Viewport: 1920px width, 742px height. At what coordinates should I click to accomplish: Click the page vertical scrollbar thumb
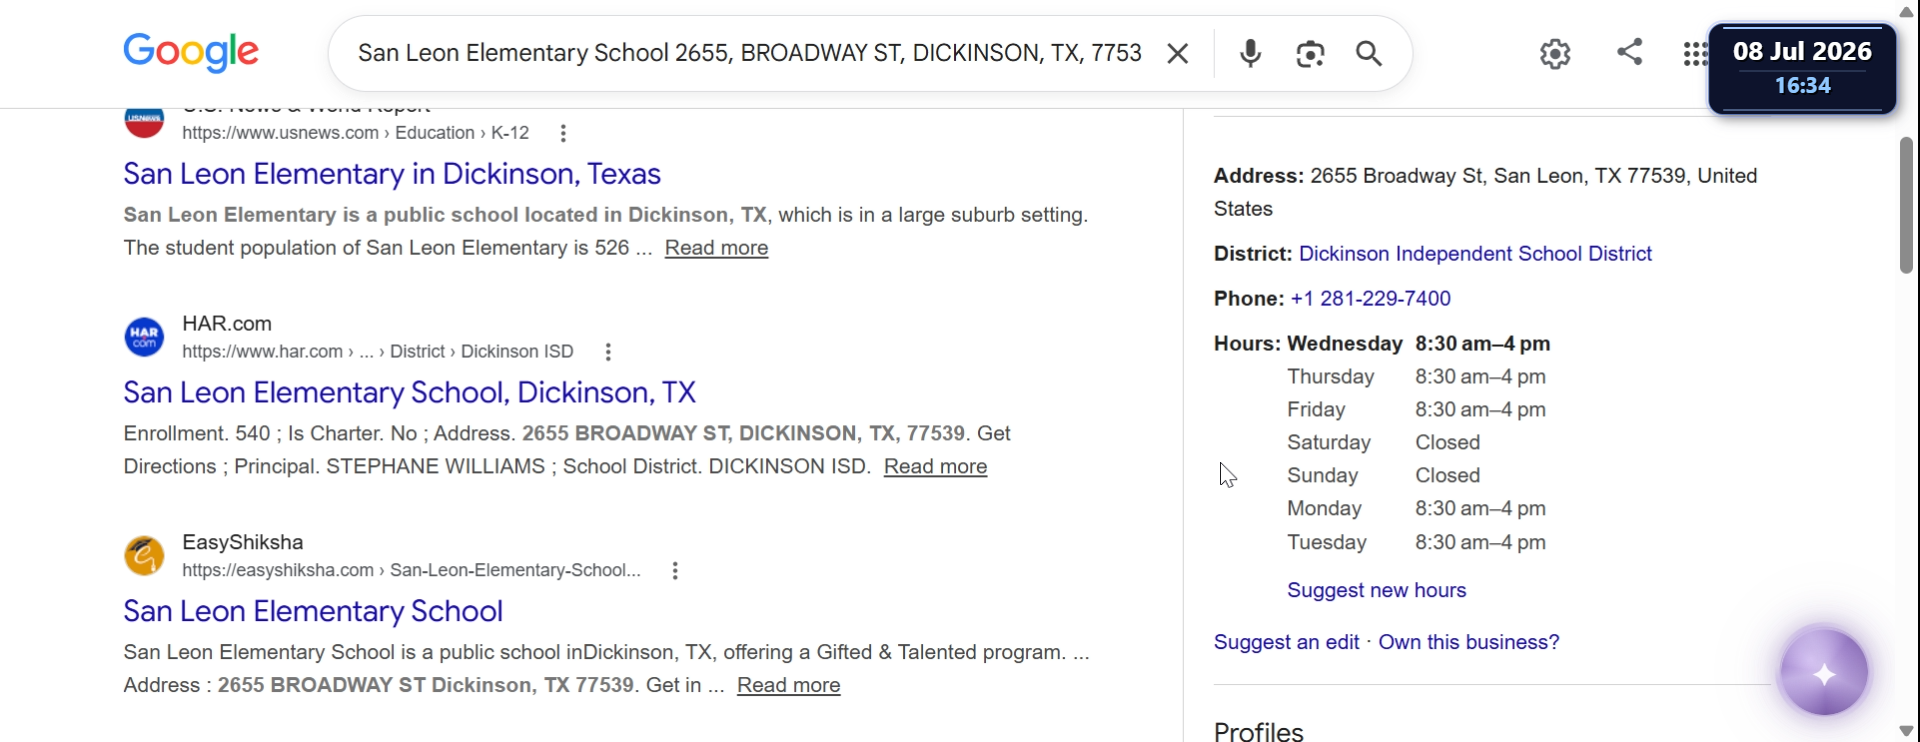[x=1906, y=205]
